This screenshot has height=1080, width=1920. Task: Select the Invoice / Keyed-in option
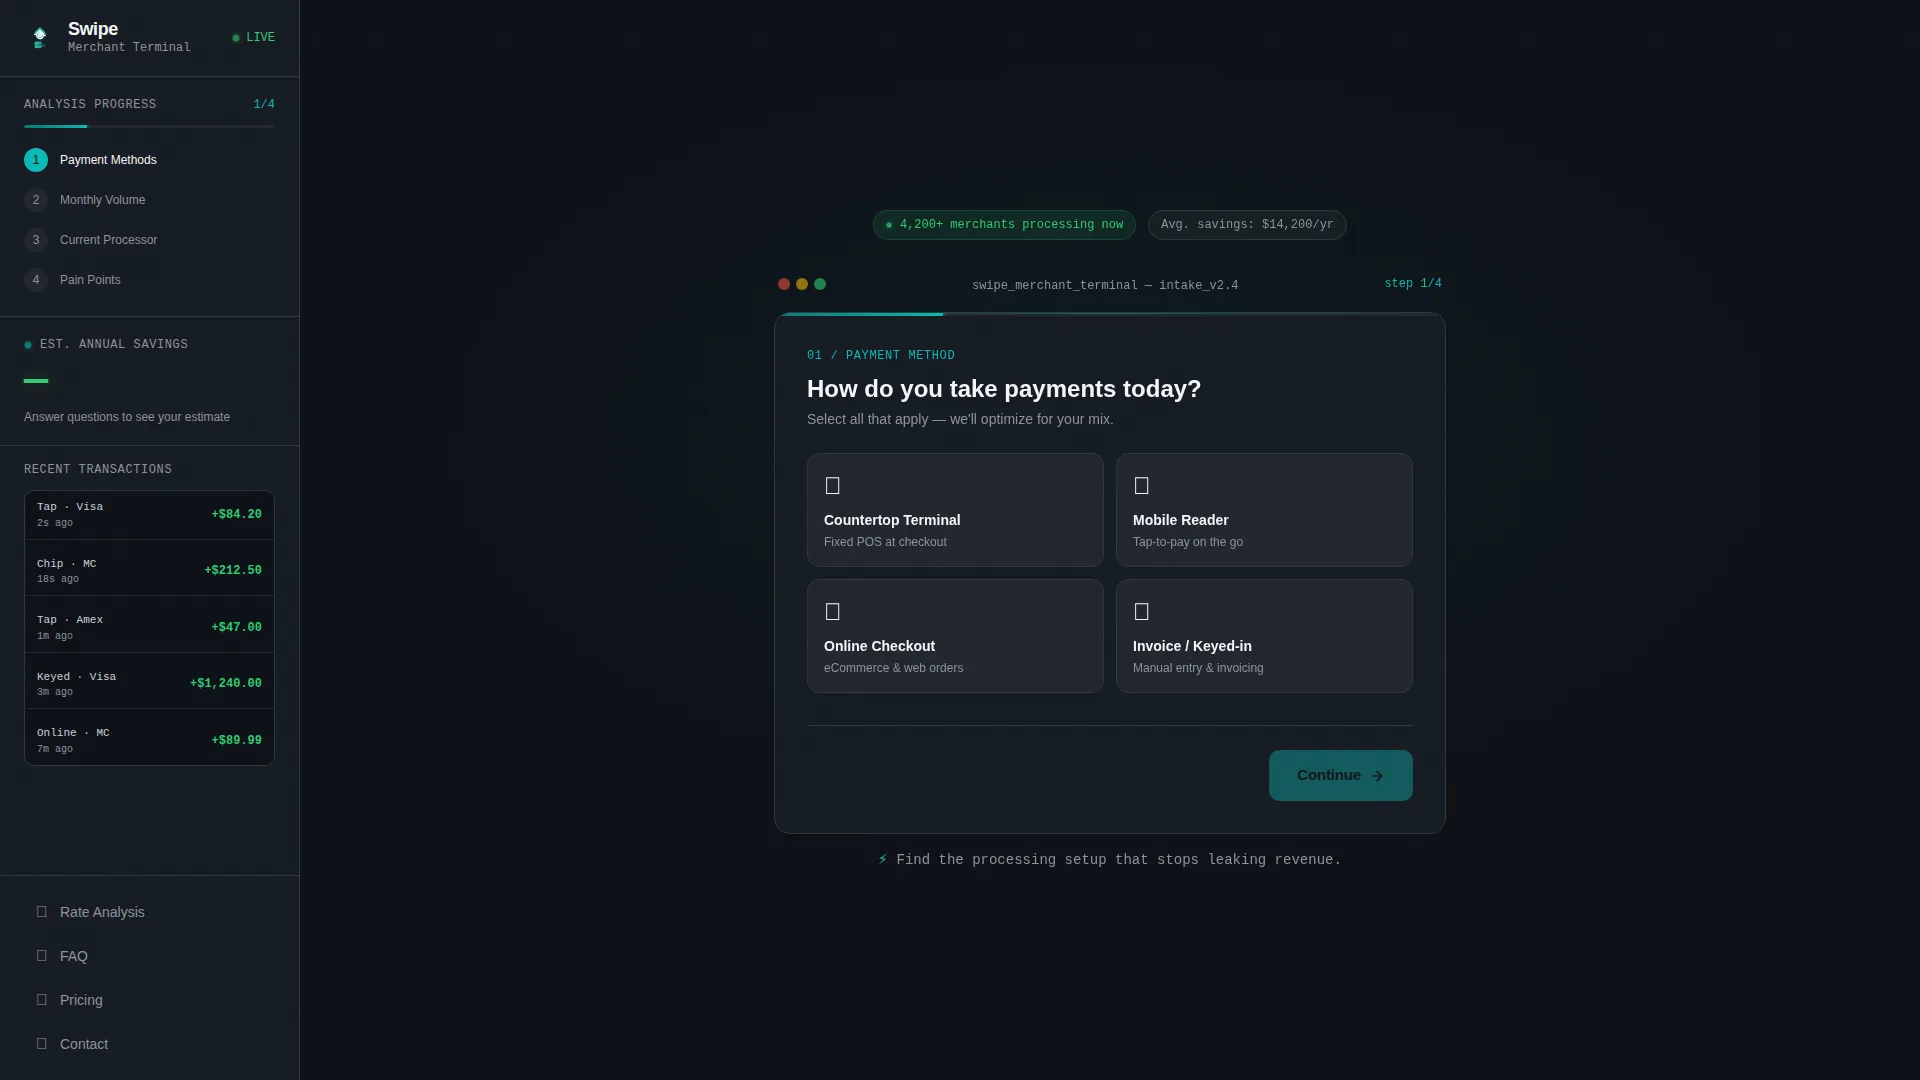click(1264, 636)
